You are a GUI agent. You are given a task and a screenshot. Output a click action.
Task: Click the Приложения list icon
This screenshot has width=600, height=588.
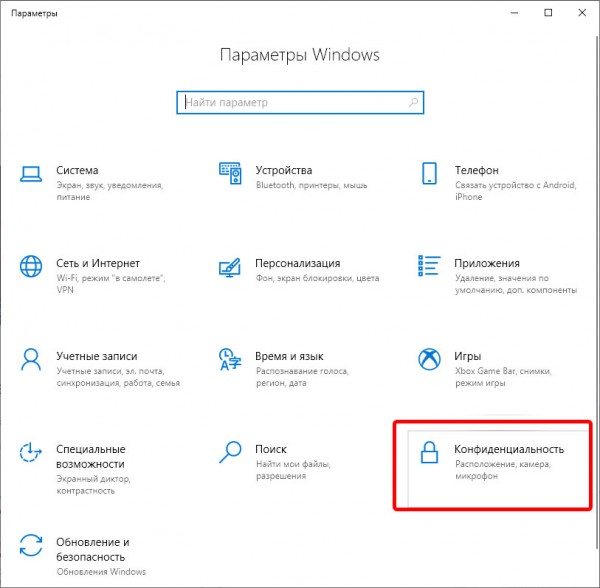coord(429,265)
